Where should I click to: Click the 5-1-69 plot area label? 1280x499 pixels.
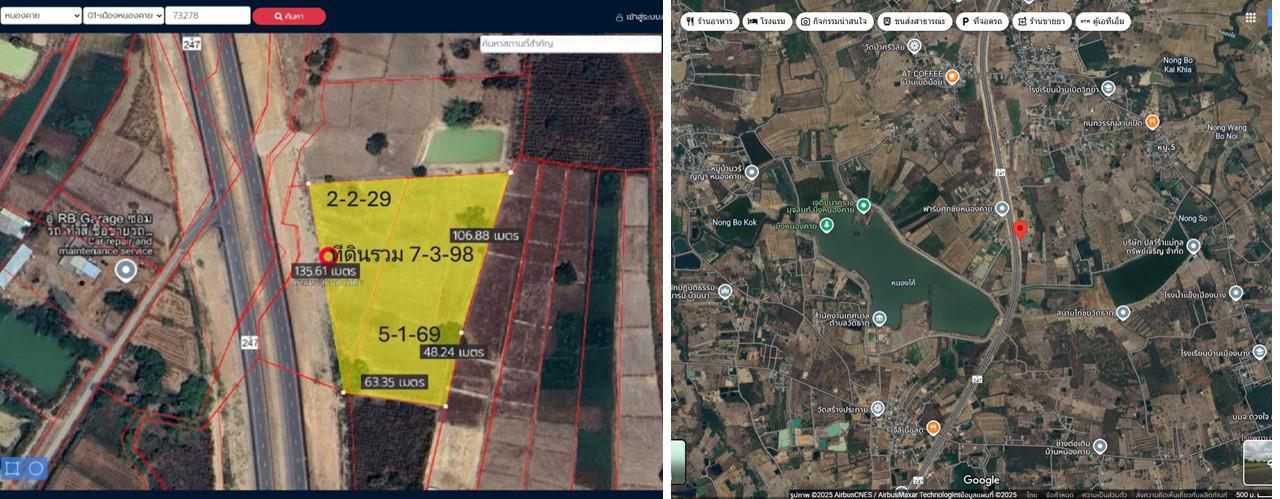click(x=408, y=334)
